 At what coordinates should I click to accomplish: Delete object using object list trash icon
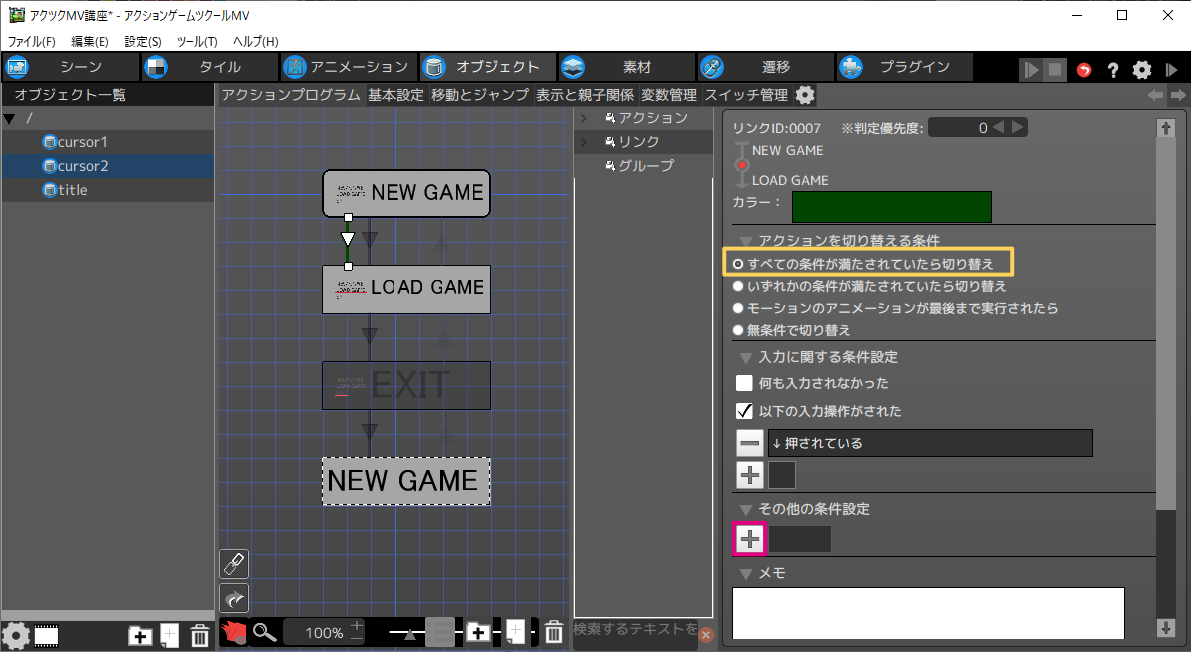(x=199, y=635)
